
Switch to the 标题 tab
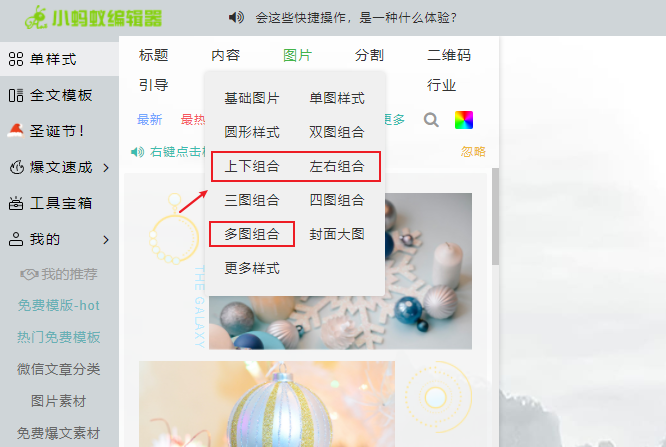[153, 55]
